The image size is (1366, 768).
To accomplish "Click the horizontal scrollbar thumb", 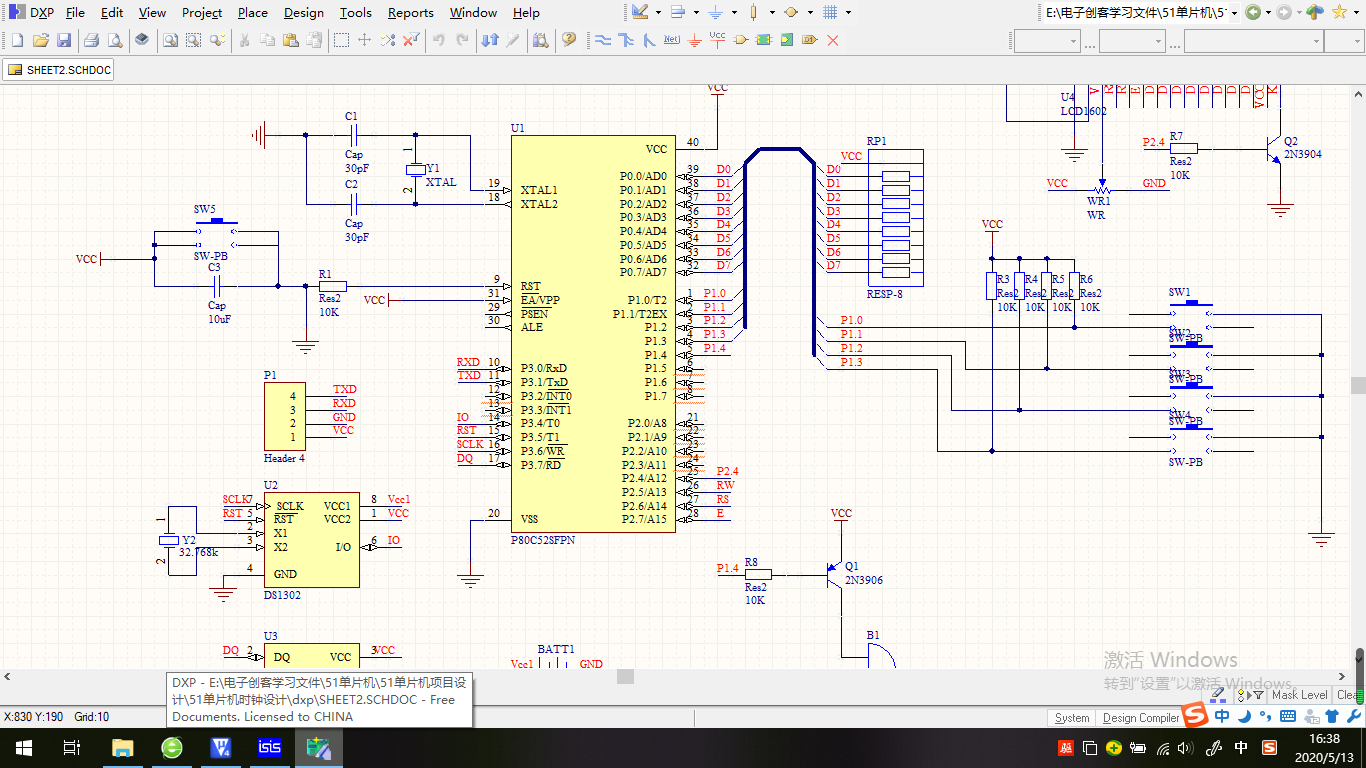I will [x=625, y=677].
